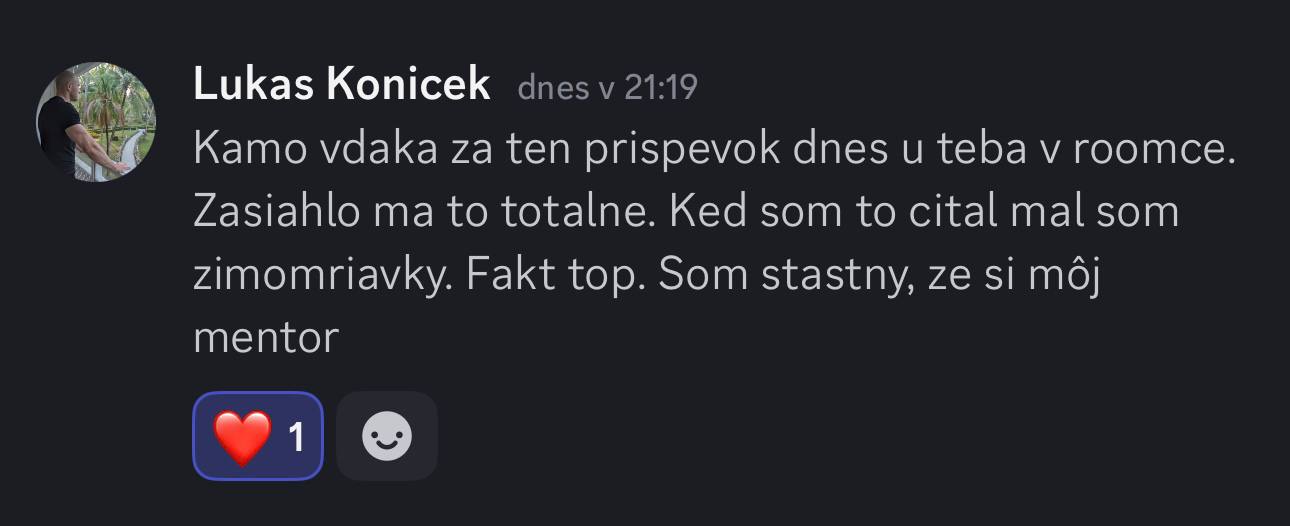Click the username Lukas Konicek
Screen dimensions: 1290x526
[x=341, y=86]
